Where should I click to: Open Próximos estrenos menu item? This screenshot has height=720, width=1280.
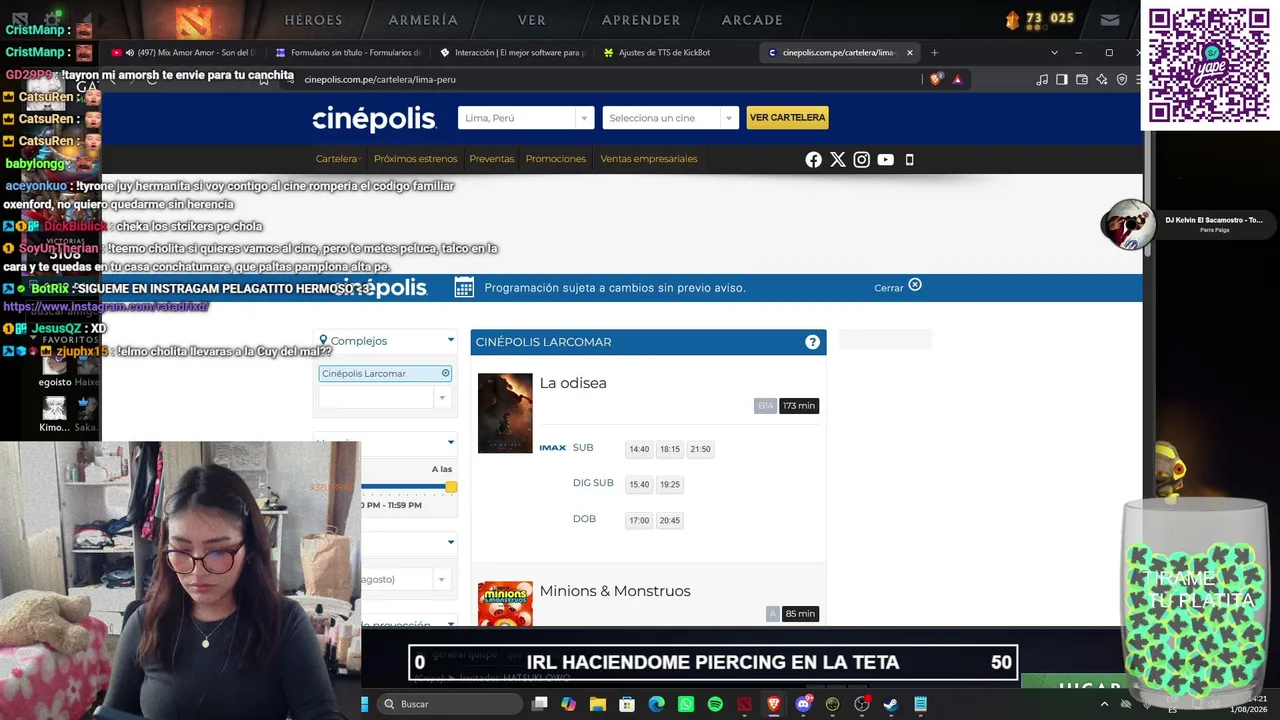[x=416, y=159]
